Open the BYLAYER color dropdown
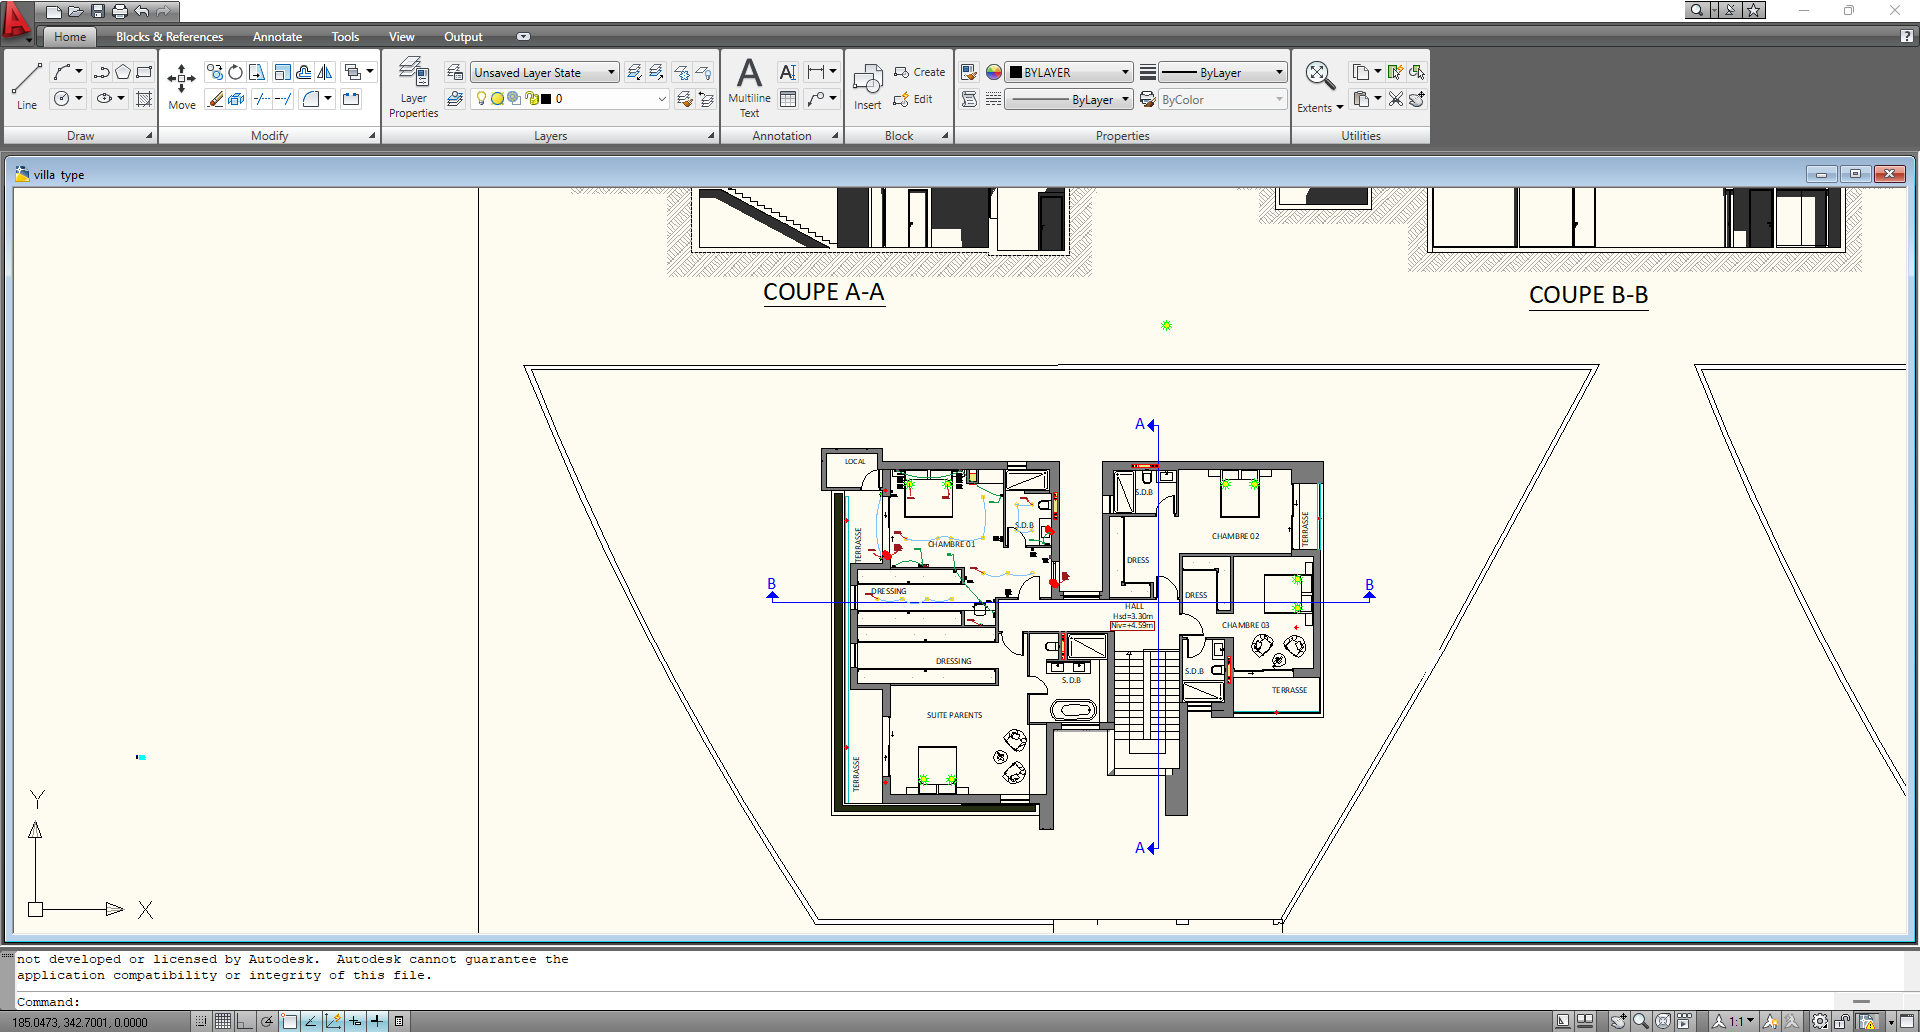Viewport: 1920px width, 1032px height. coord(1070,72)
